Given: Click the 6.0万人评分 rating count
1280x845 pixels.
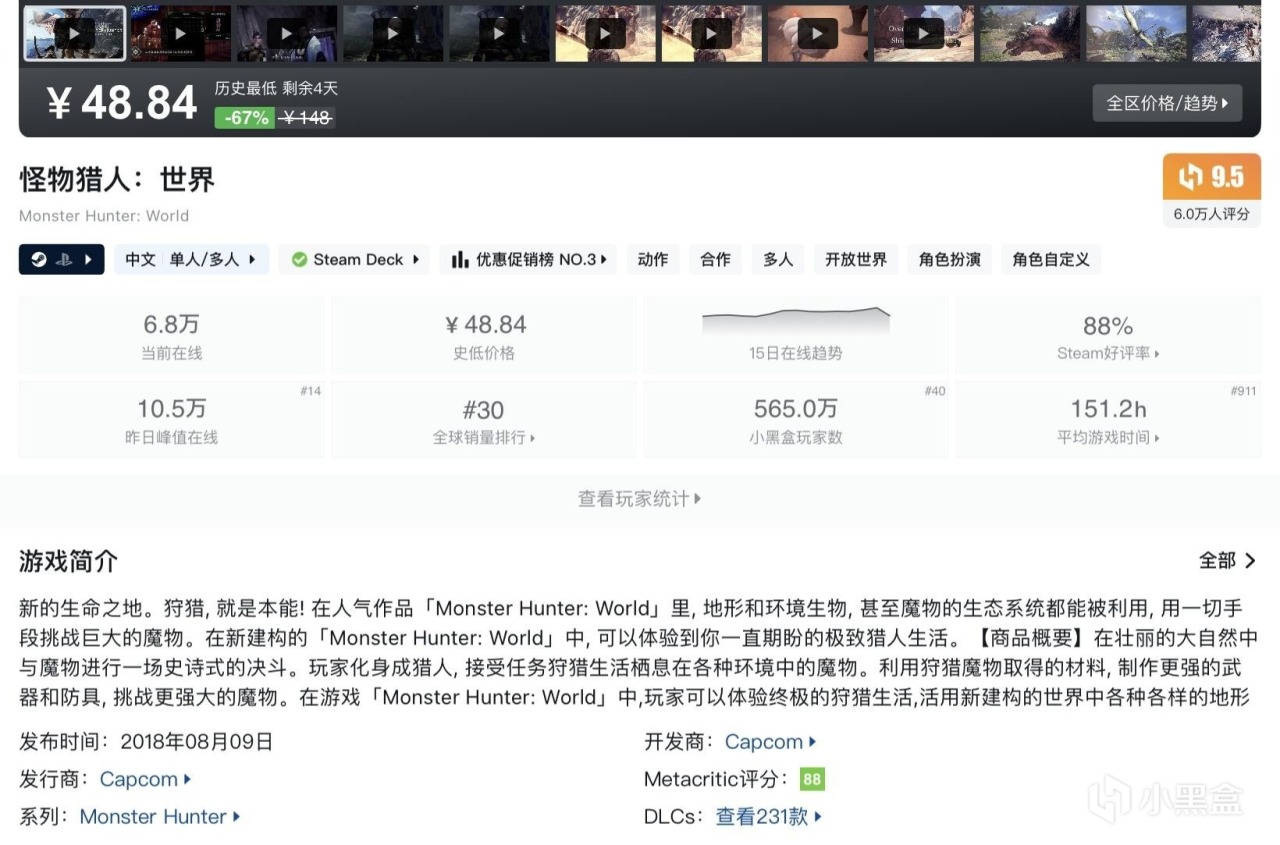Looking at the screenshot, I should tap(1212, 213).
